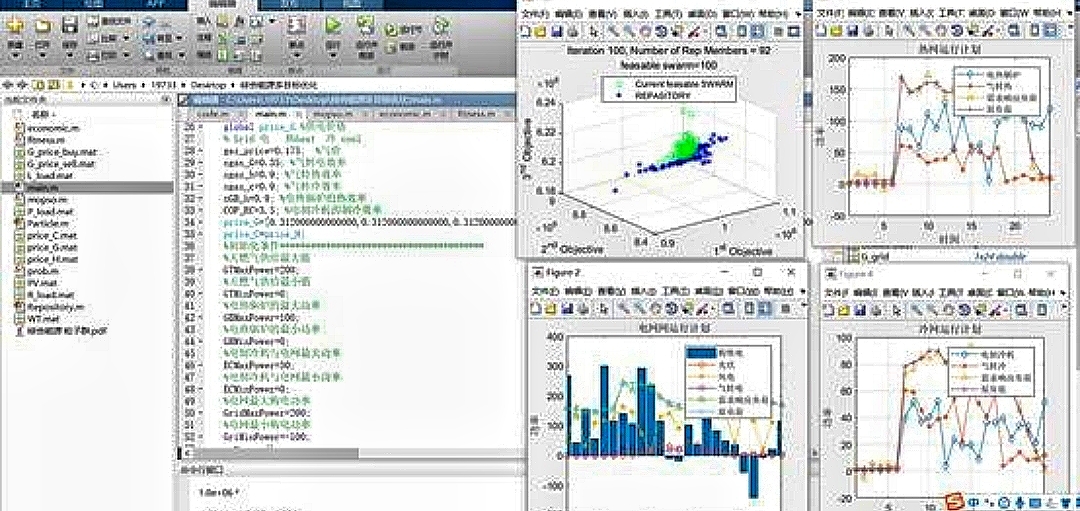This screenshot has height=511, width=1080.
Task: Select Zoom Out tool in Pareto figure toolbar
Action: pyautogui.click(x=630, y=31)
